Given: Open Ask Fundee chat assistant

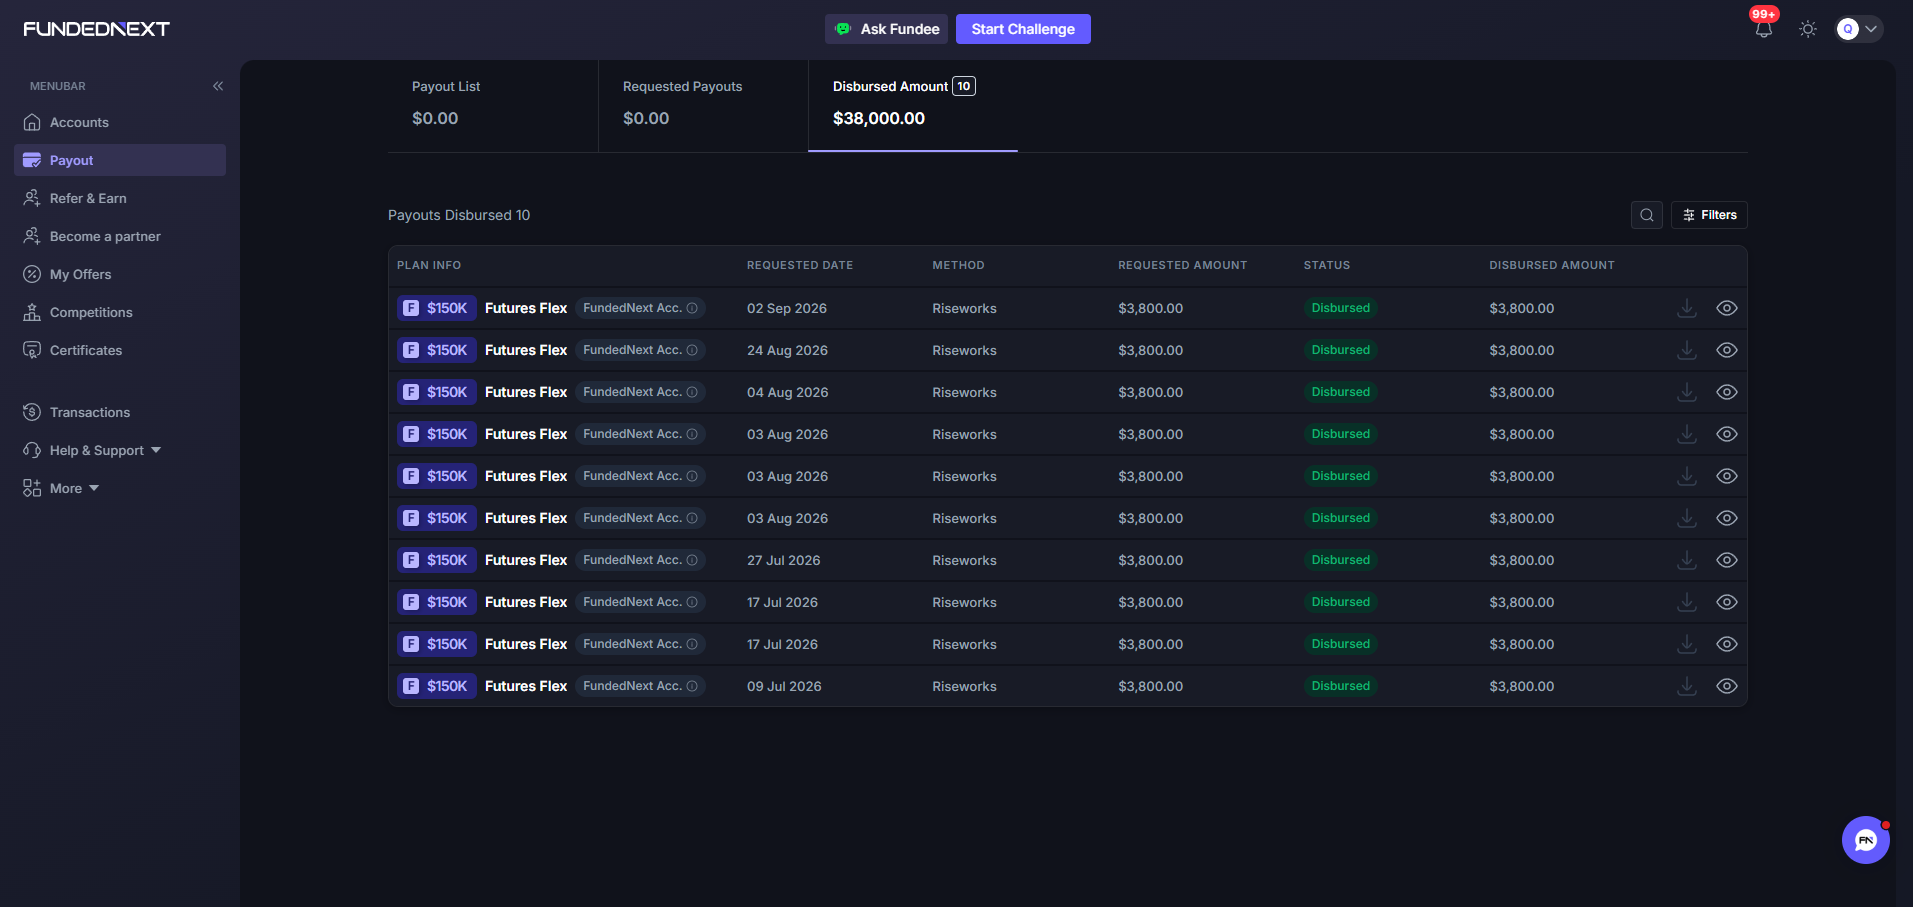Looking at the screenshot, I should click(x=887, y=29).
